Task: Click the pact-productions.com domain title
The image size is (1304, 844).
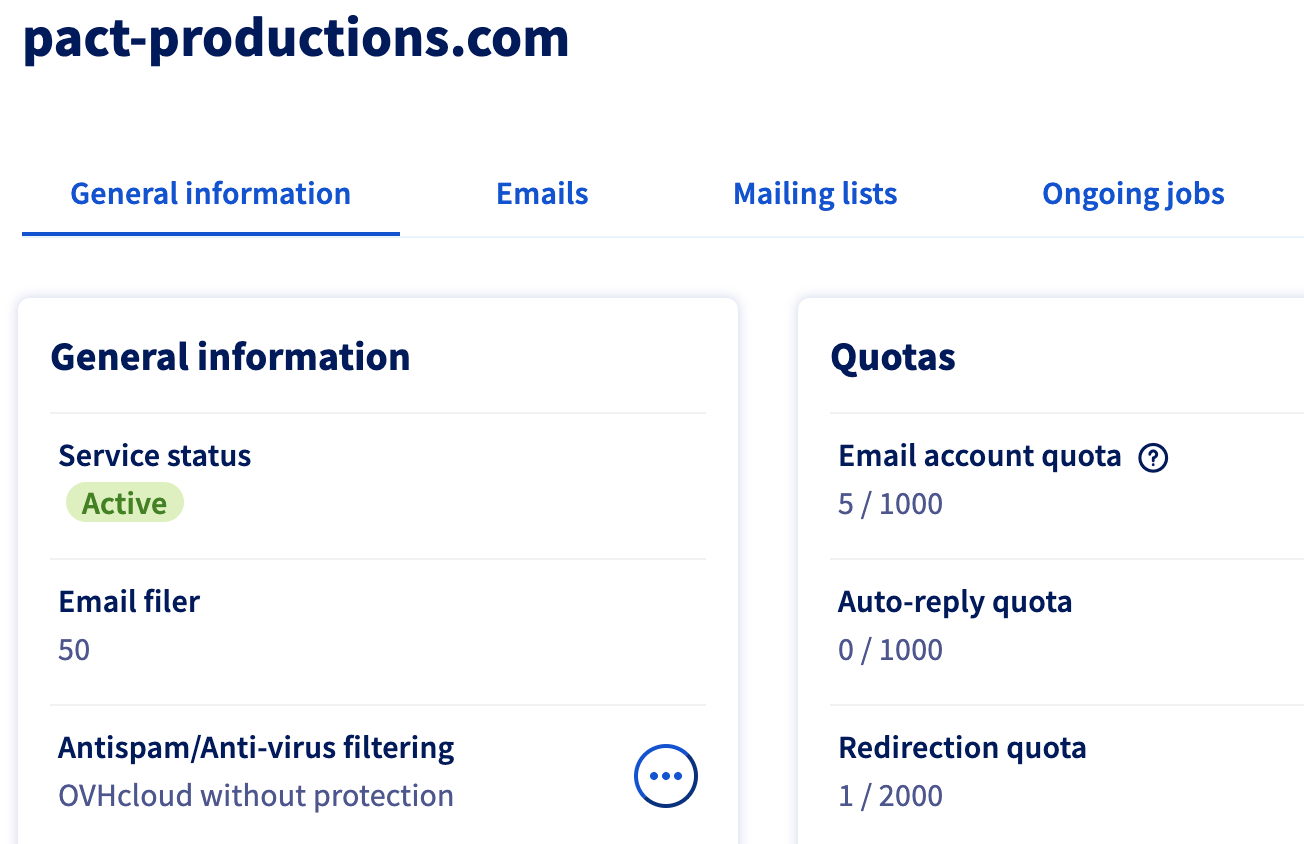Action: 296,39
